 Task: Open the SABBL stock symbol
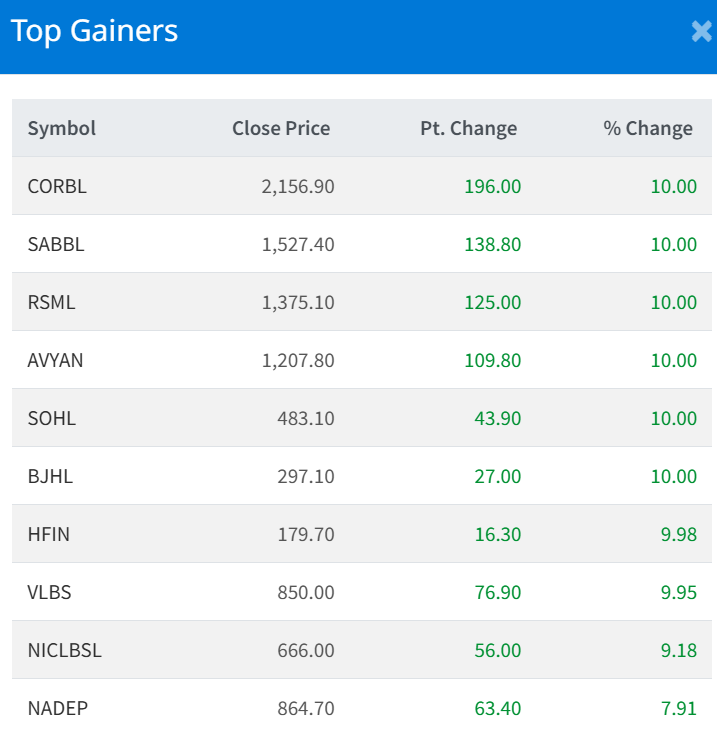click(56, 244)
